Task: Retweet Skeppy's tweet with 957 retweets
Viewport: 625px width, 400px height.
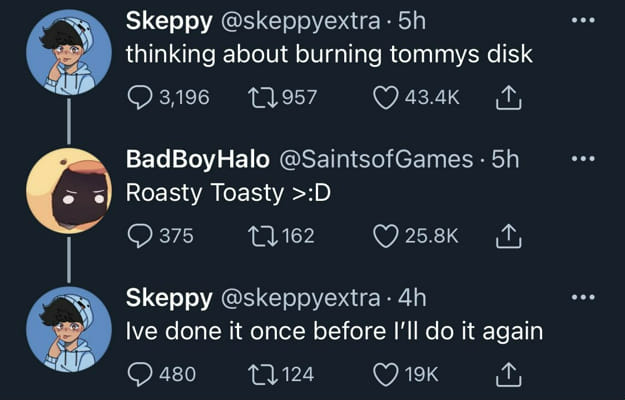Action: point(261,97)
